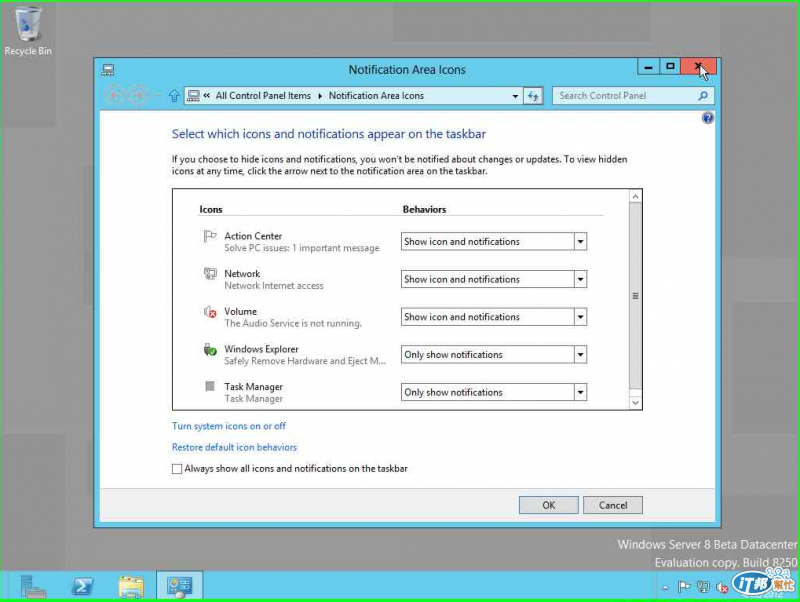Click the Action Center row label
The height and width of the screenshot is (602, 800).
coord(253,236)
